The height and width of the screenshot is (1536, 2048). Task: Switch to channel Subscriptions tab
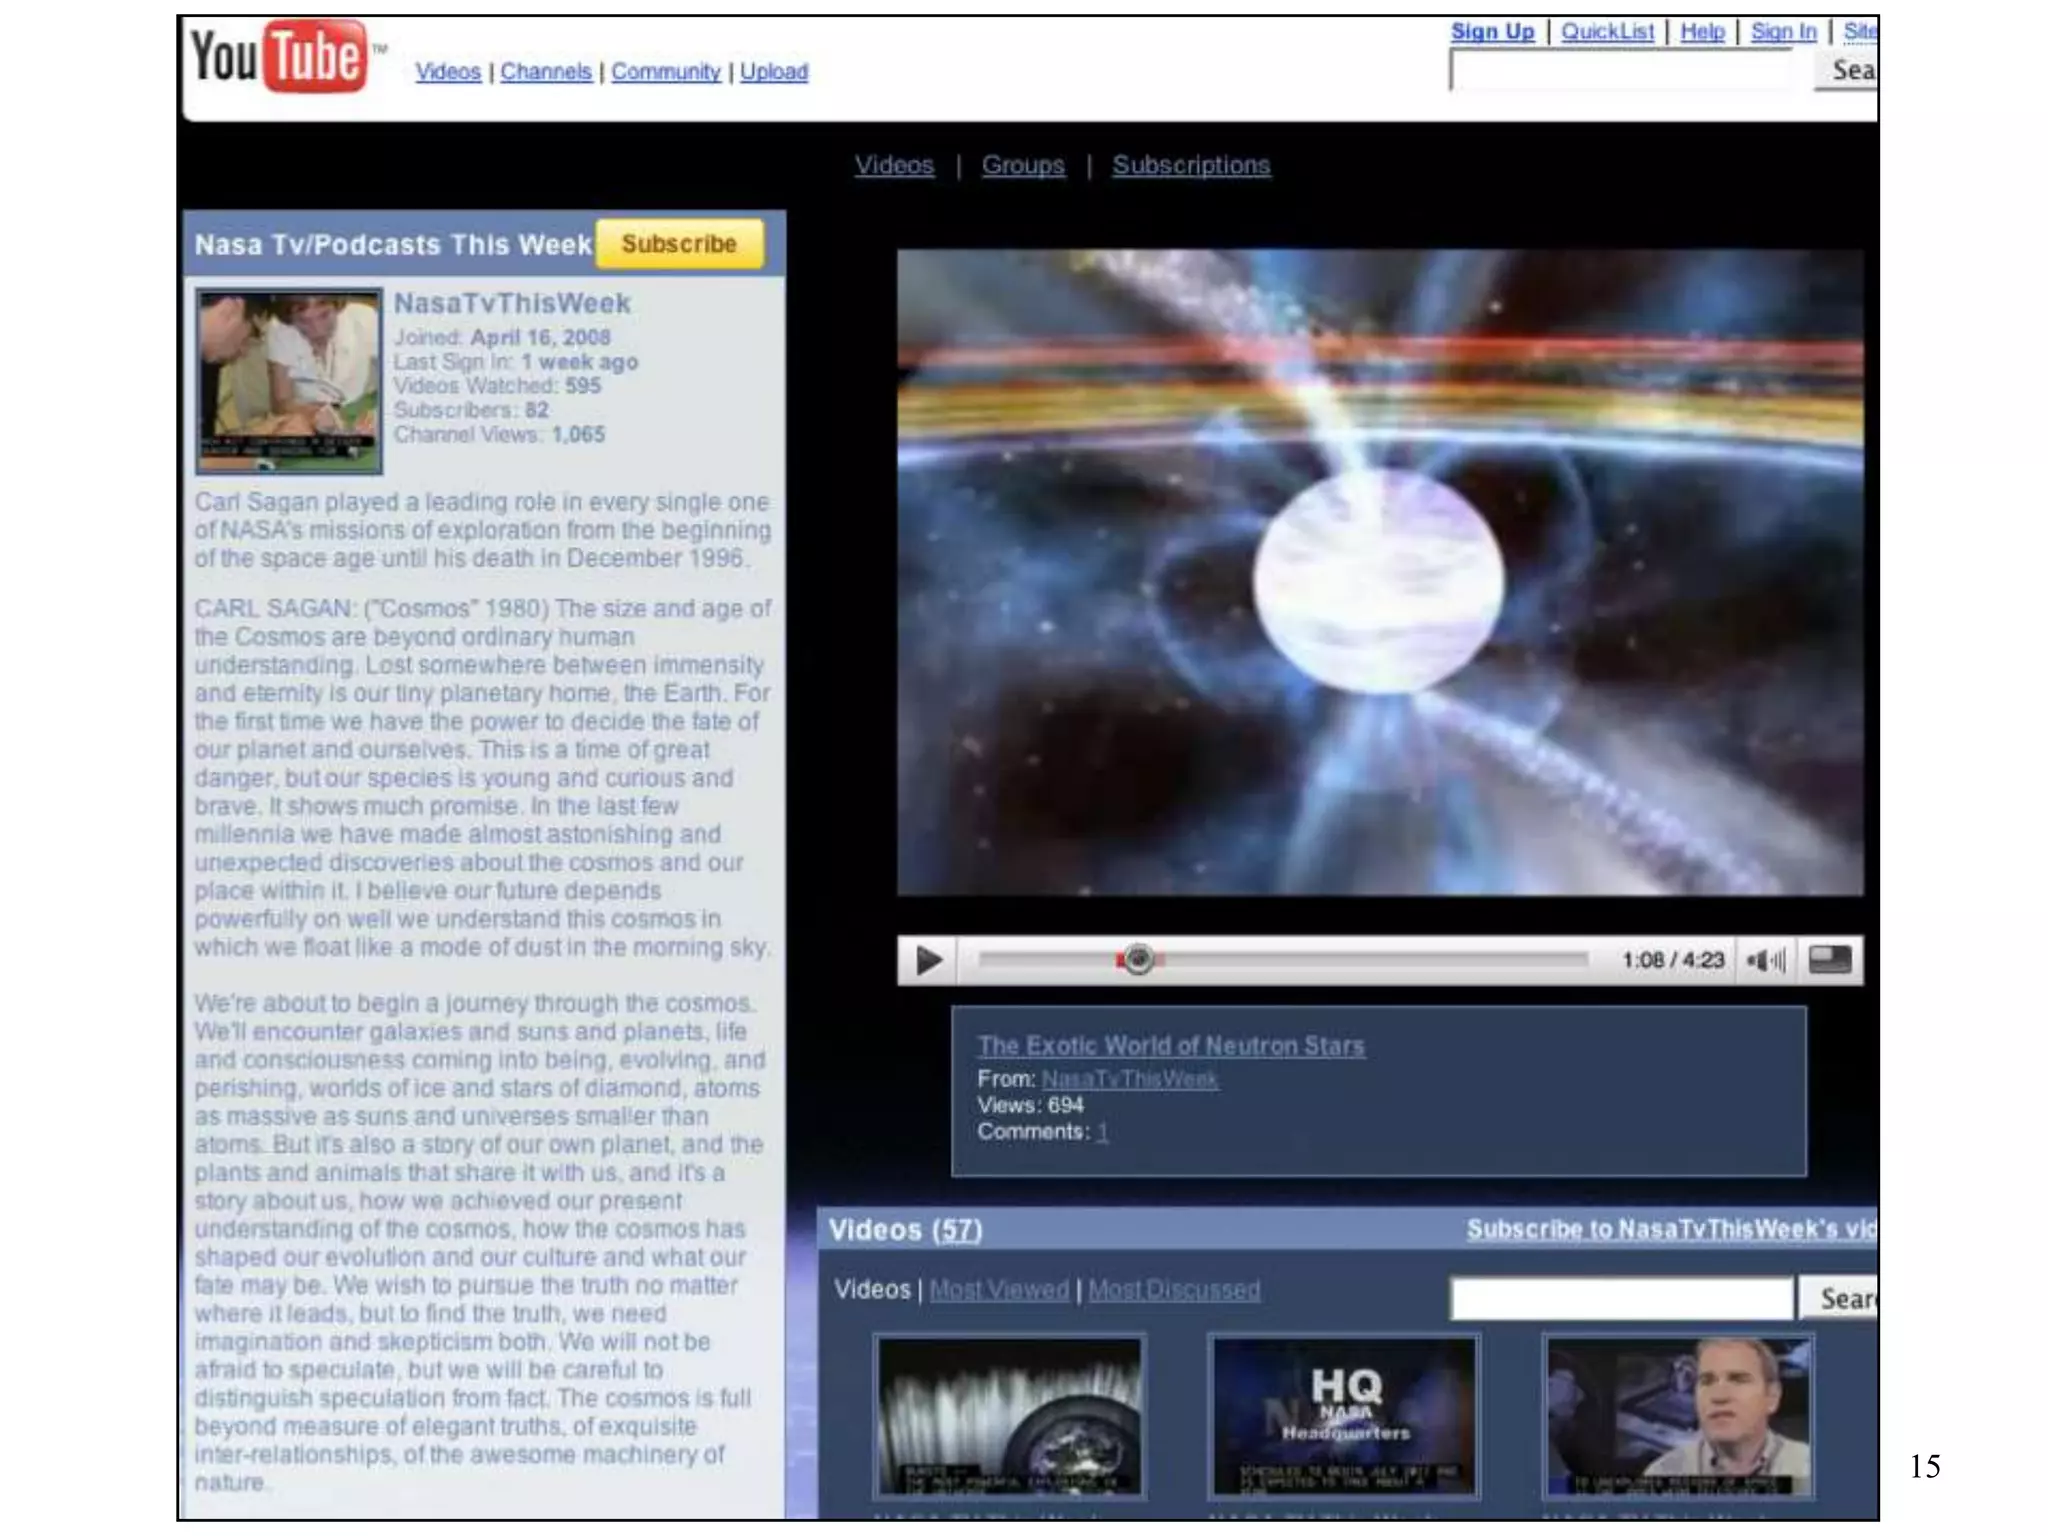(1191, 165)
